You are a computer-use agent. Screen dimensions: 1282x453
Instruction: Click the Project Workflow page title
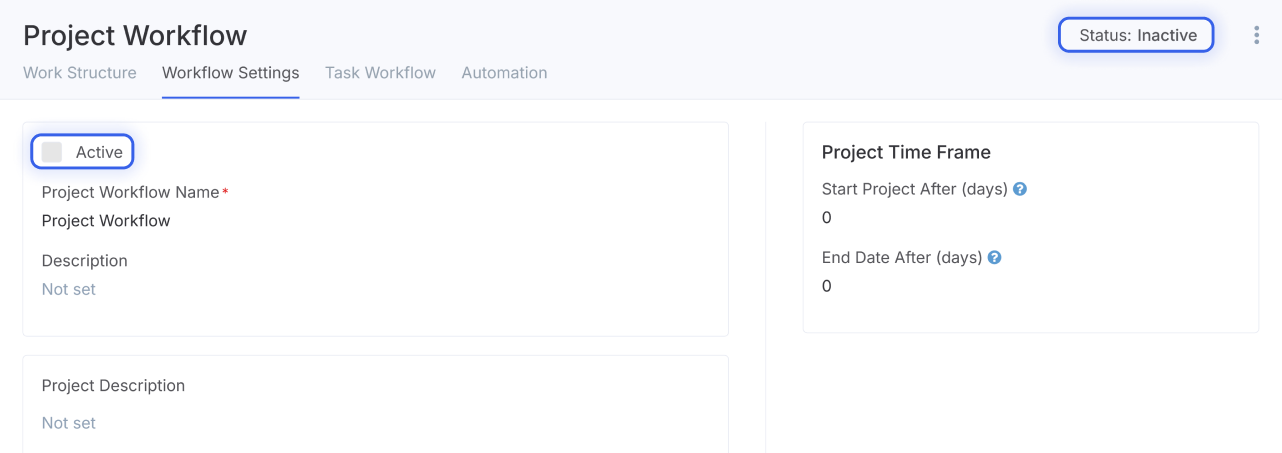(135, 36)
